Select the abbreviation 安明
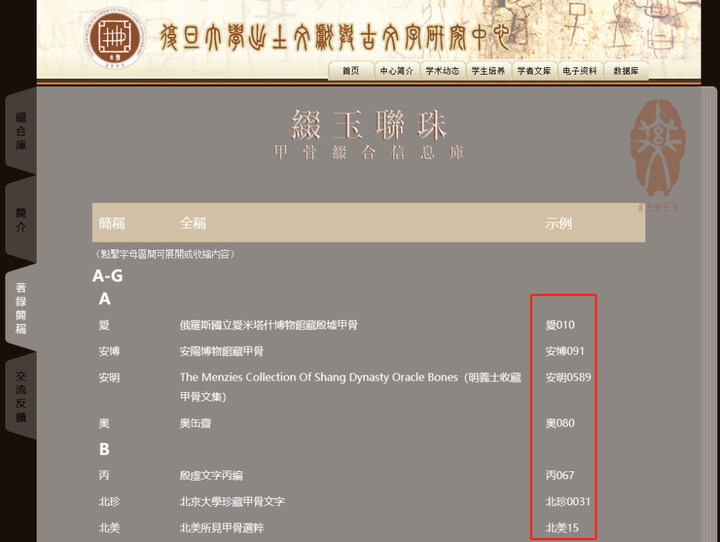Image resolution: width=720 pixels, height=542 pixels. click(109, 378)
